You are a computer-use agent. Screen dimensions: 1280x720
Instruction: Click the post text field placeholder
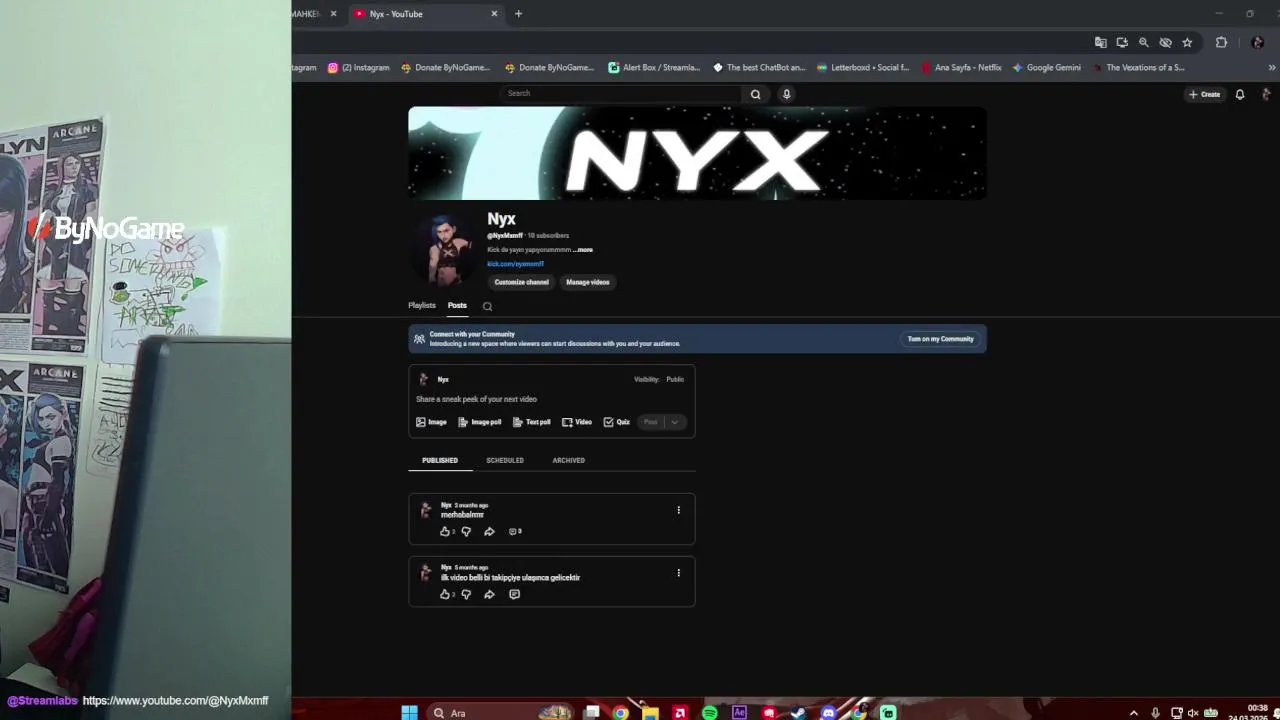click(x=476, y=399)
